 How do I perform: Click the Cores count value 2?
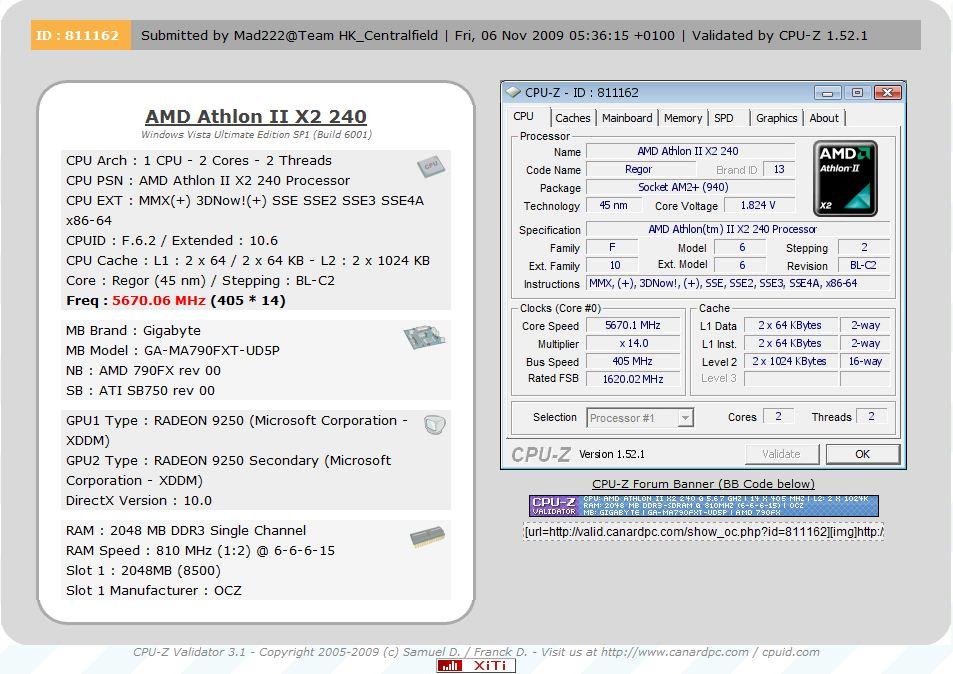coord(779,416)
